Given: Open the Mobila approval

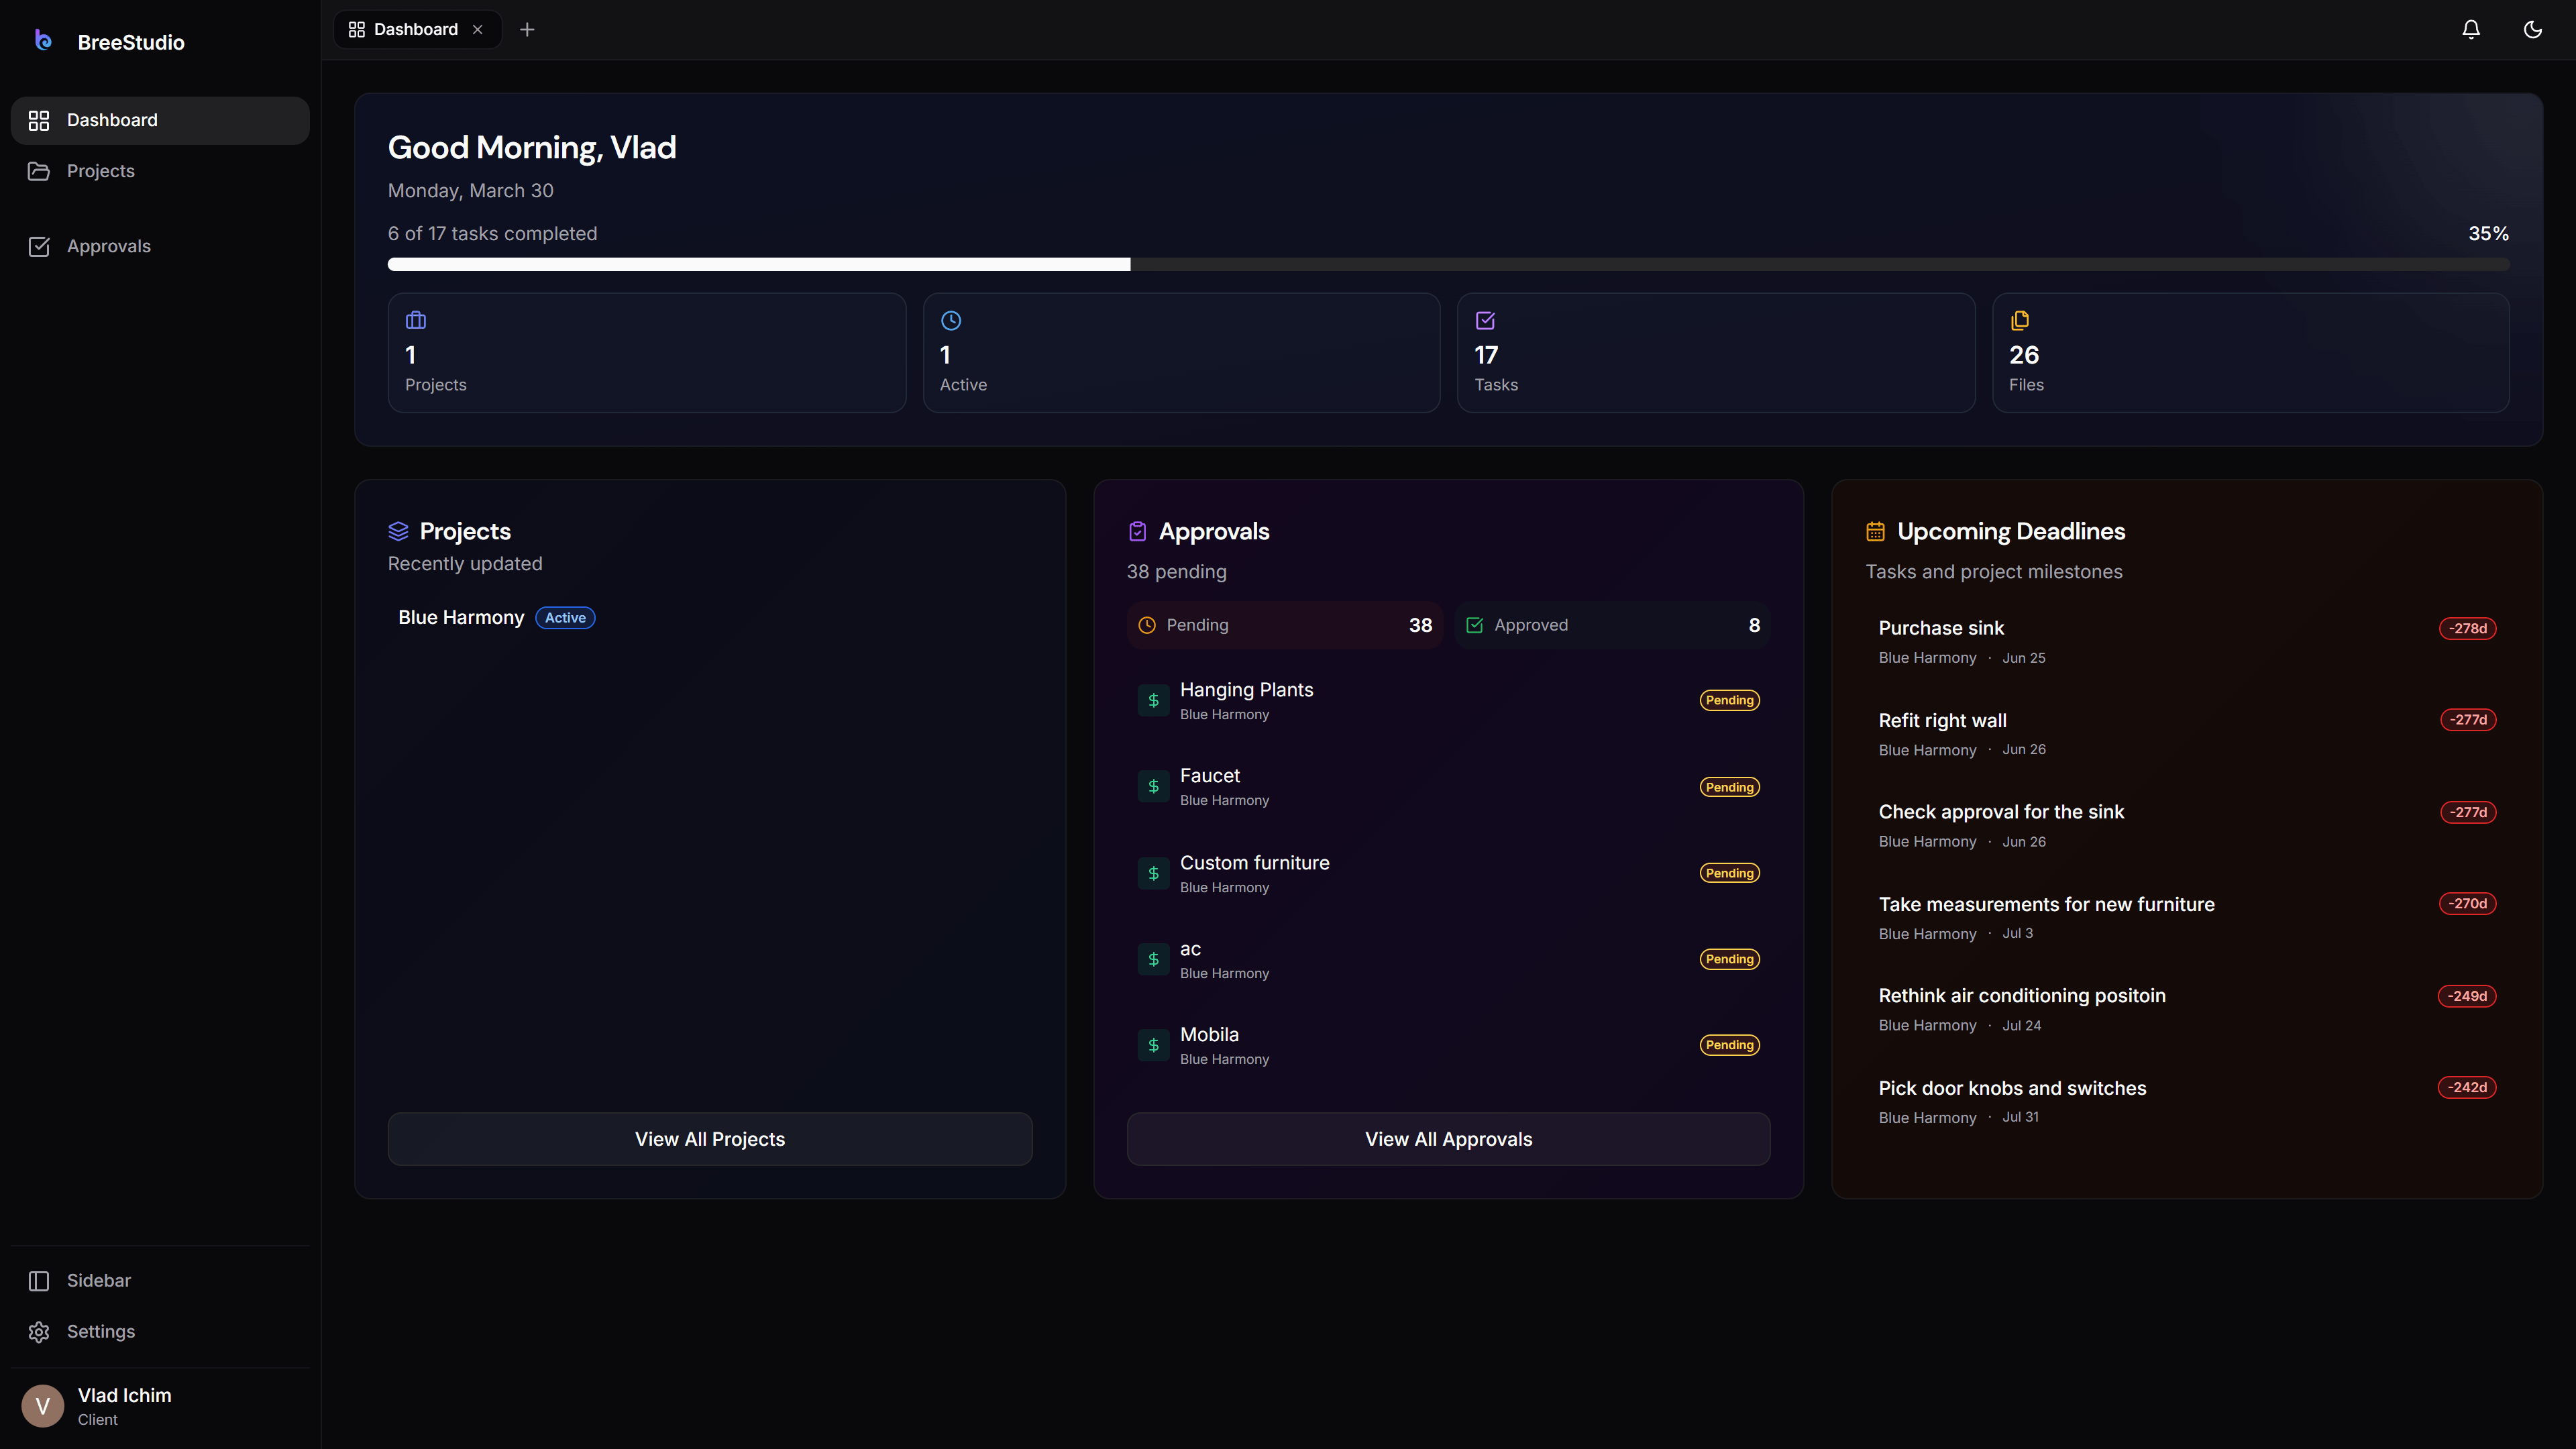Looking at the screenshot, I should pyautogui.click(x=1448, y=1045).
